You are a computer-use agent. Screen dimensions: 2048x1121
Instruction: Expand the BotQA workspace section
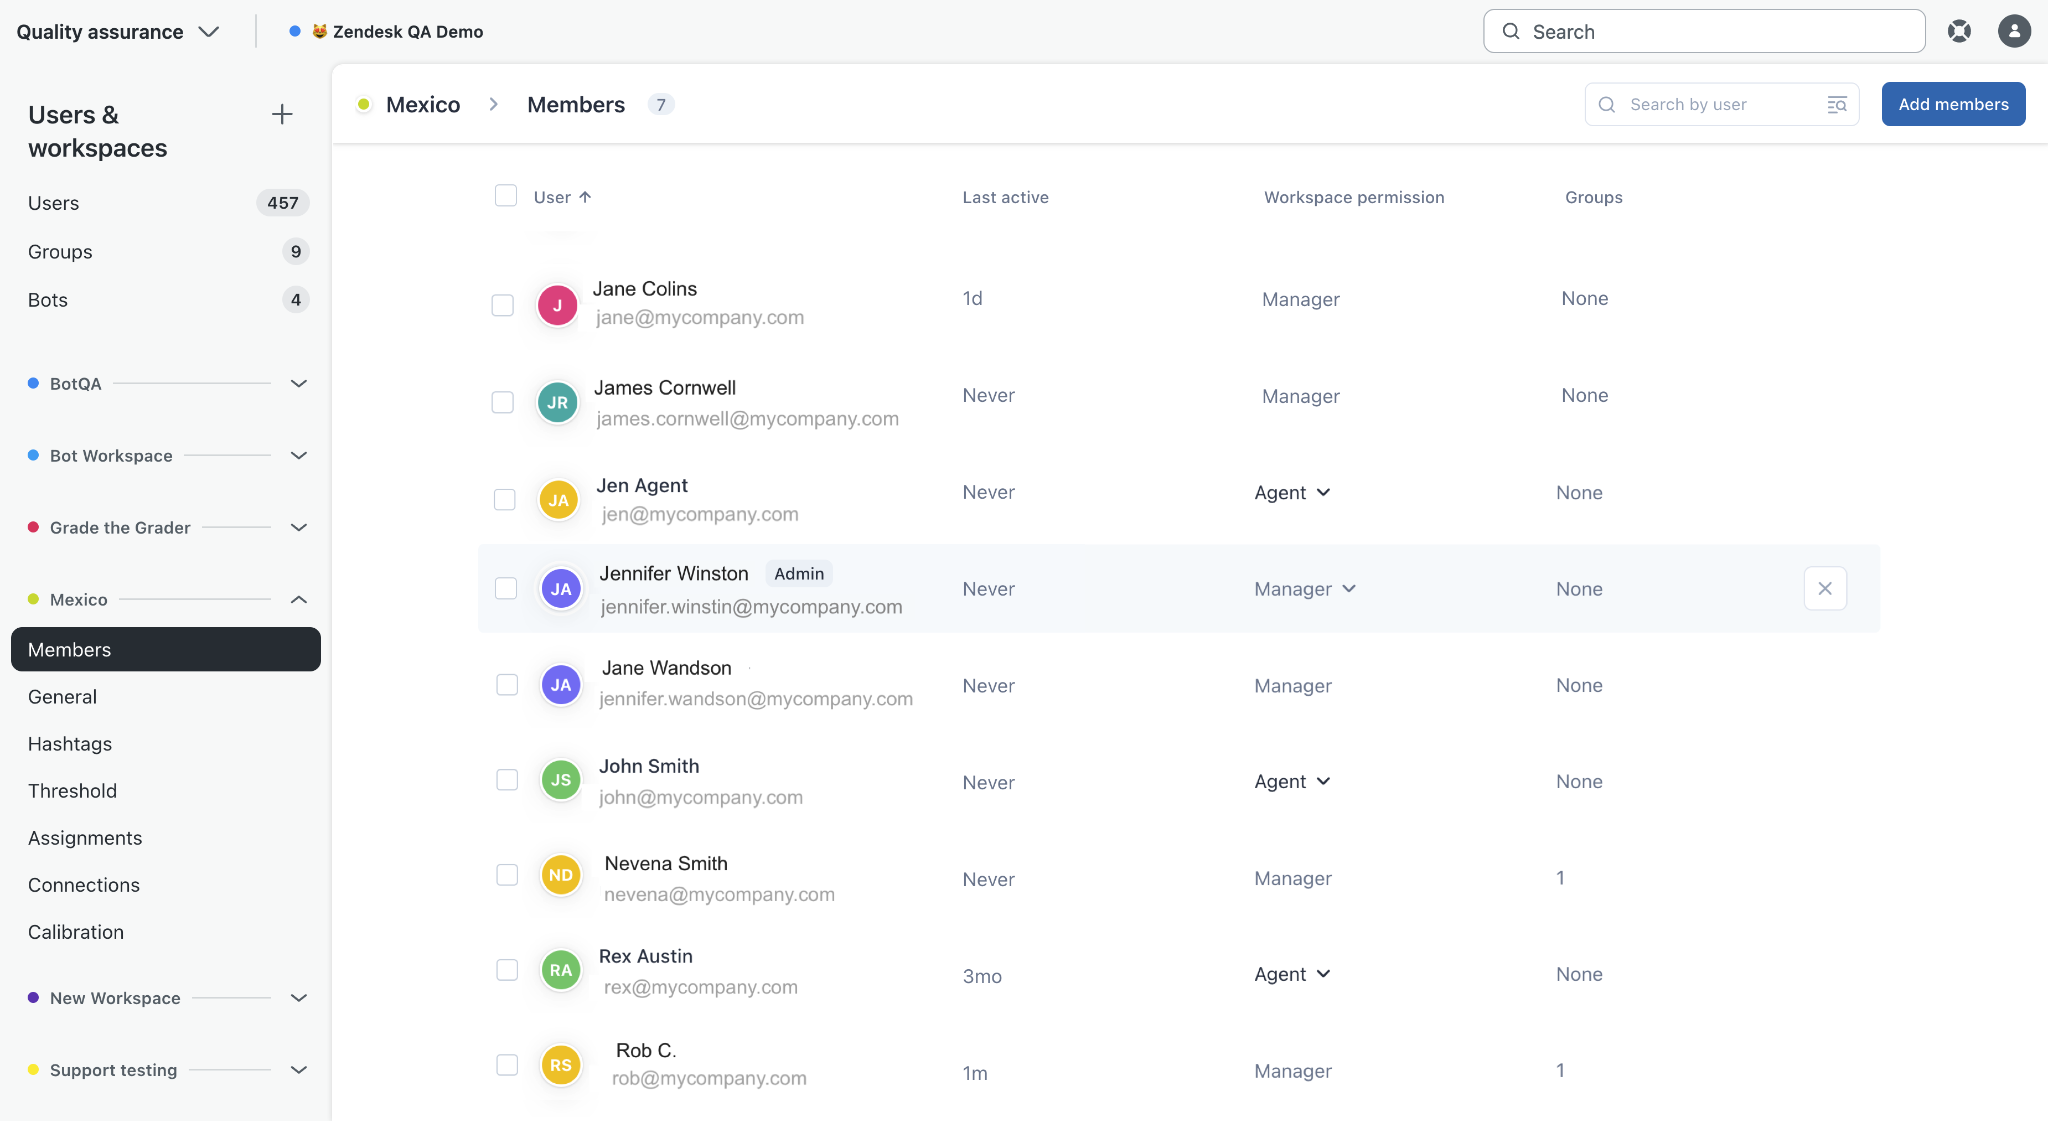point(298,383)
